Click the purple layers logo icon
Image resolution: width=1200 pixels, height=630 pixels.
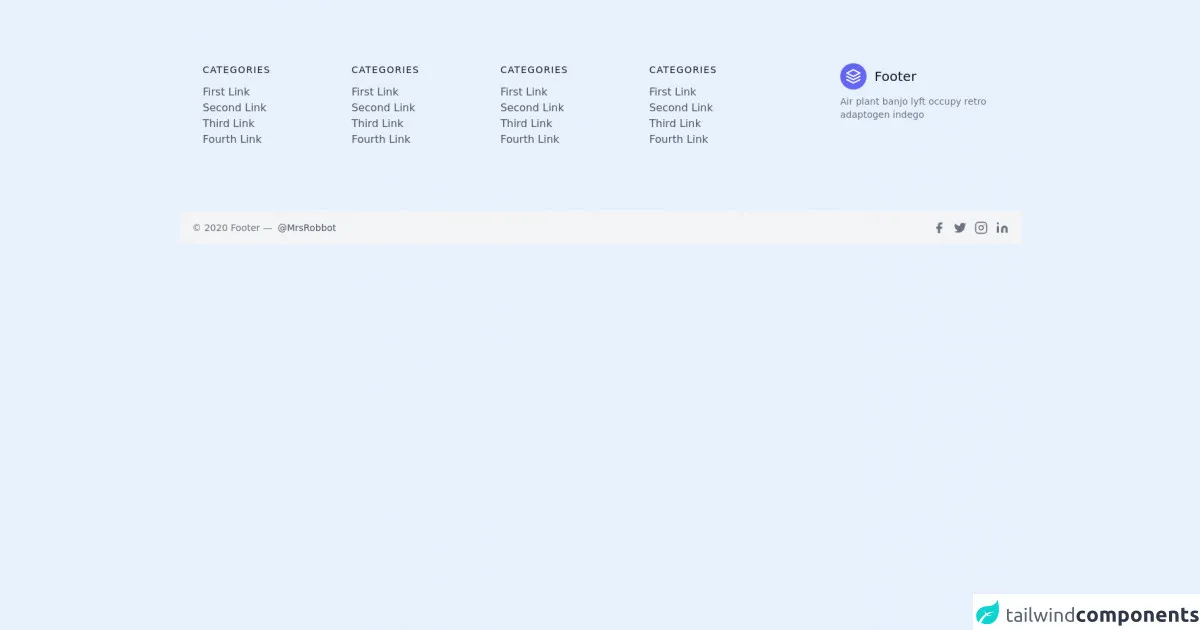pyautogui.click(x=853, y=76)
